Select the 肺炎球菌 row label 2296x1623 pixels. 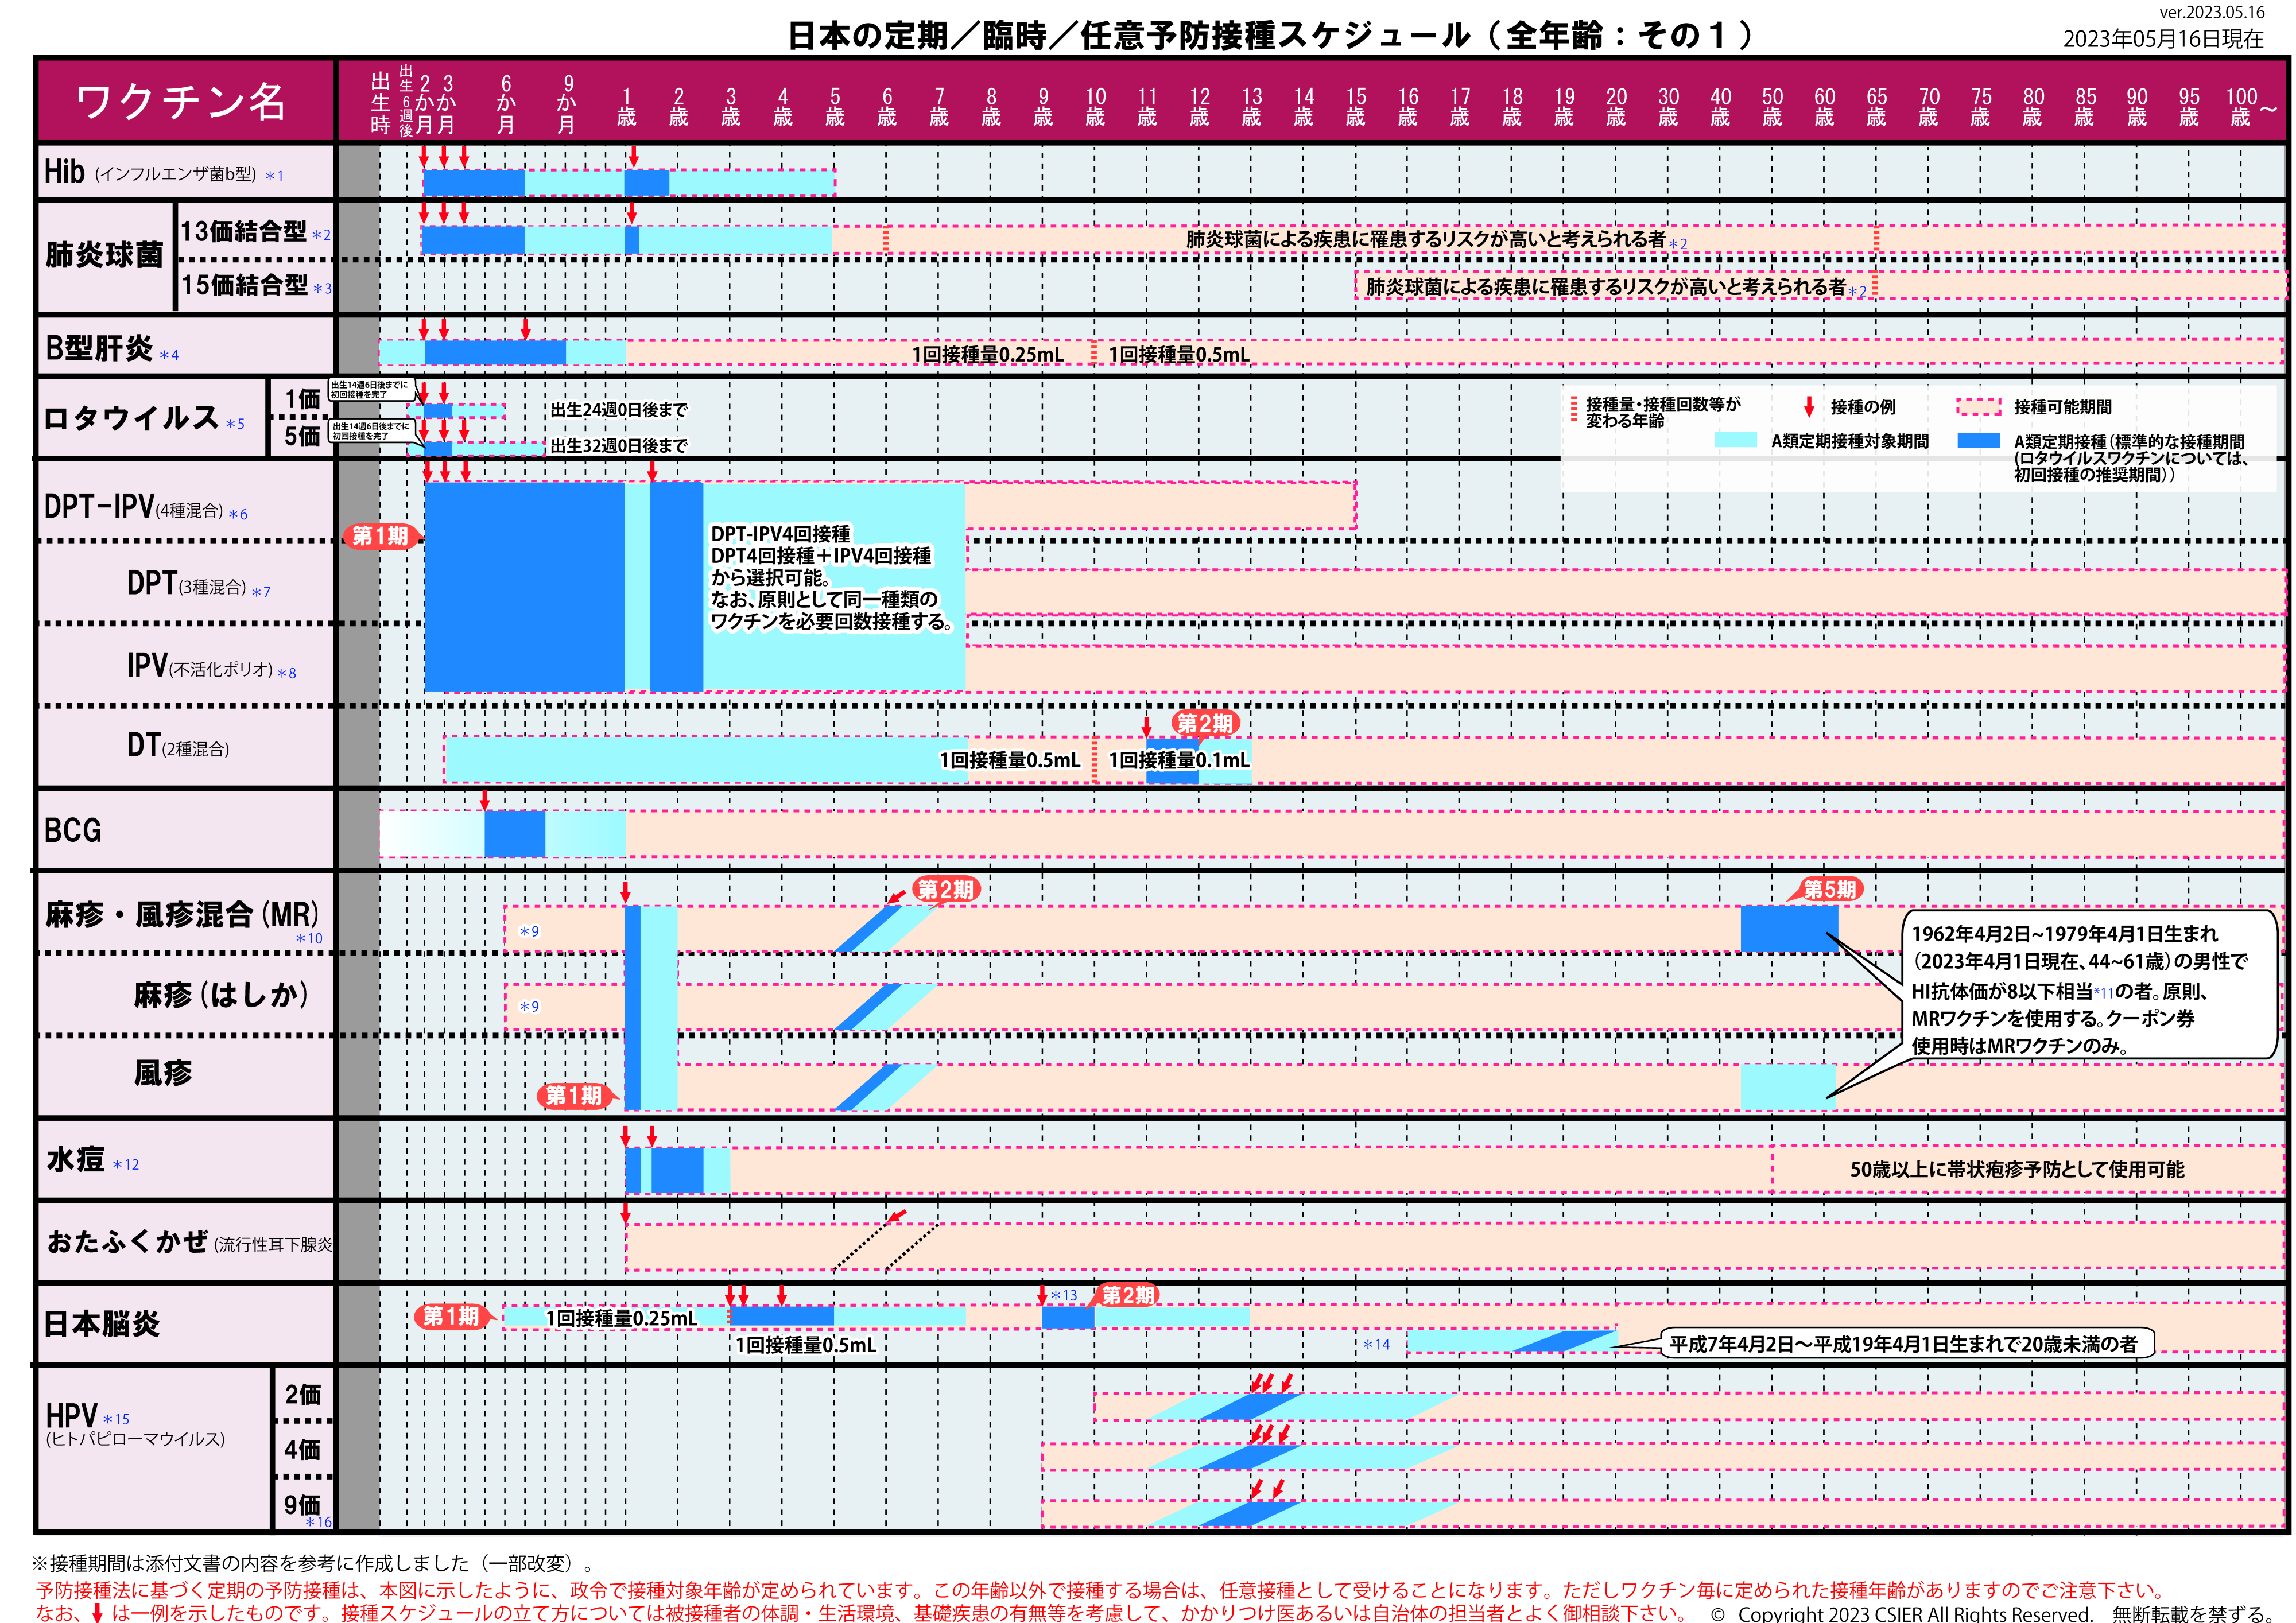pos(104,255)
